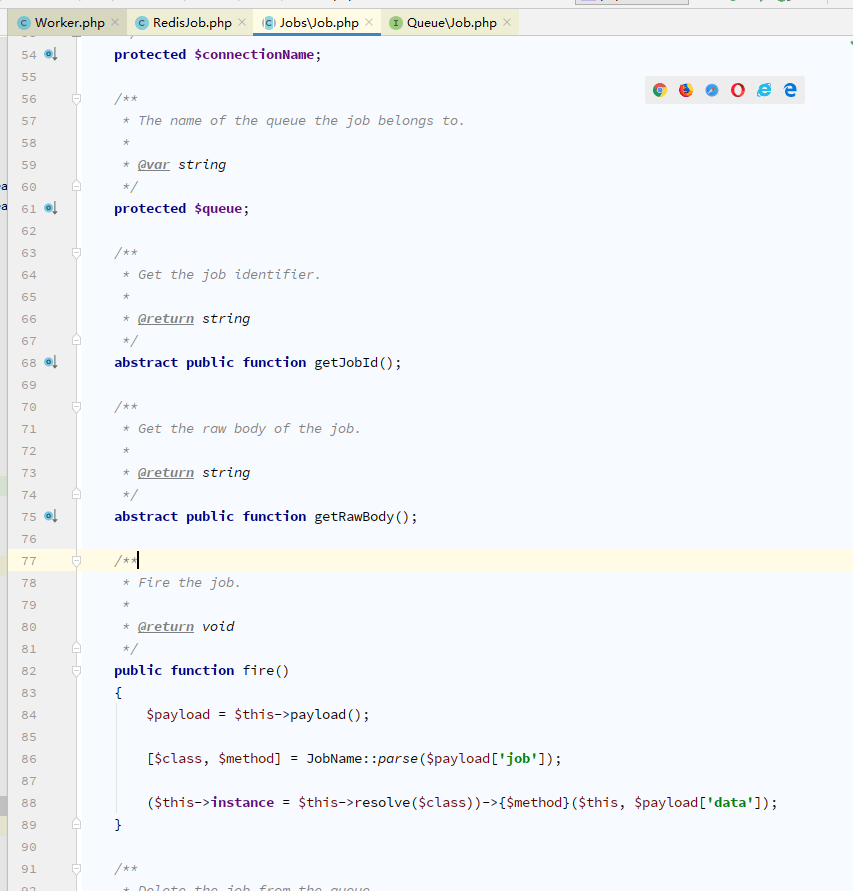Open in Internet Explorer browser icon
Viewport: 853px width, 891px height.
click(x=764, y=90)
